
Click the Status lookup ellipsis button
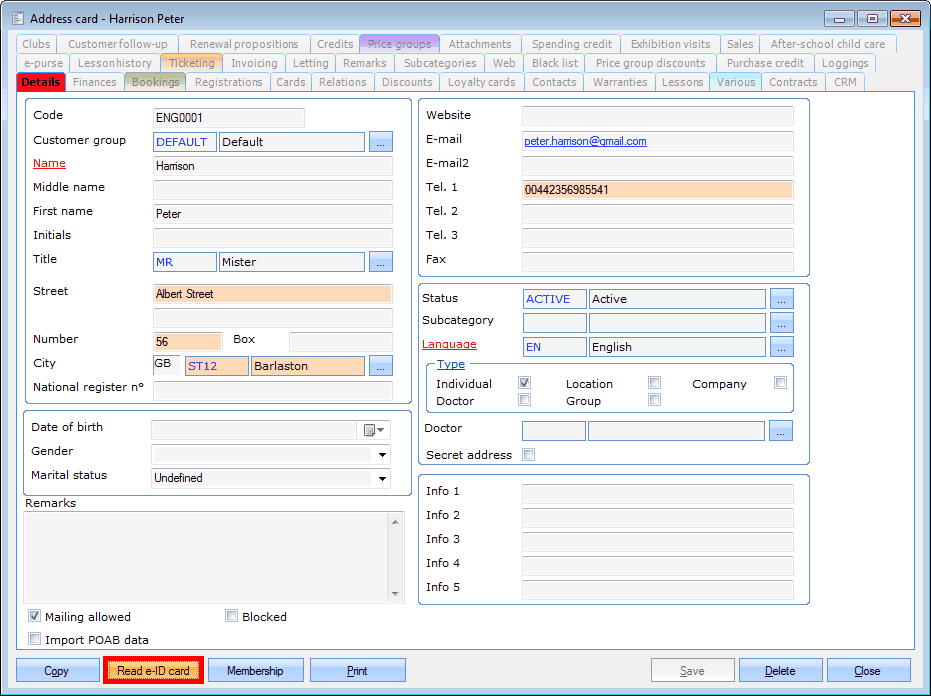782,299
